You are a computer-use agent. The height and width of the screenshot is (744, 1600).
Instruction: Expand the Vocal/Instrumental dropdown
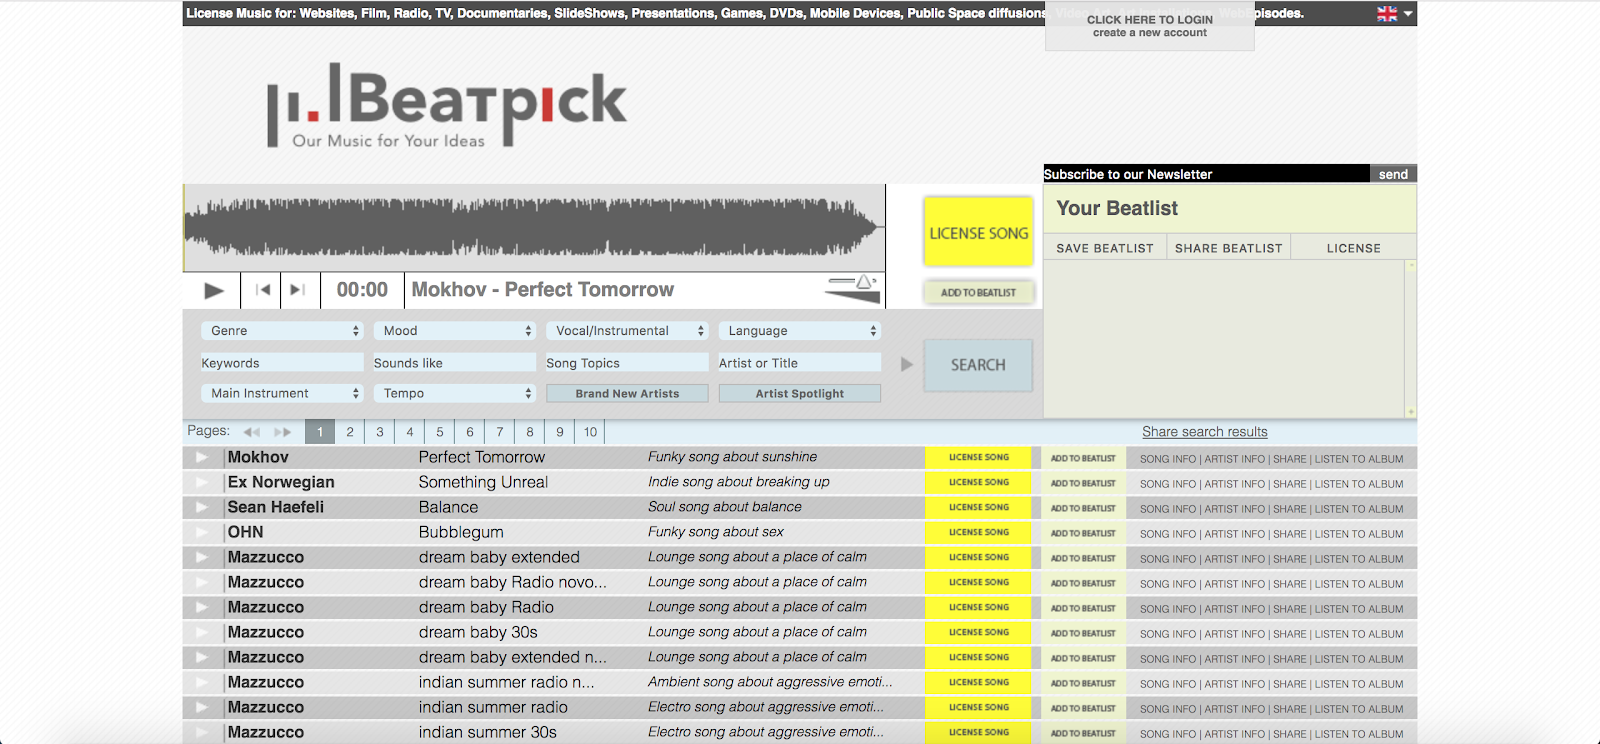tap(627, 331)
